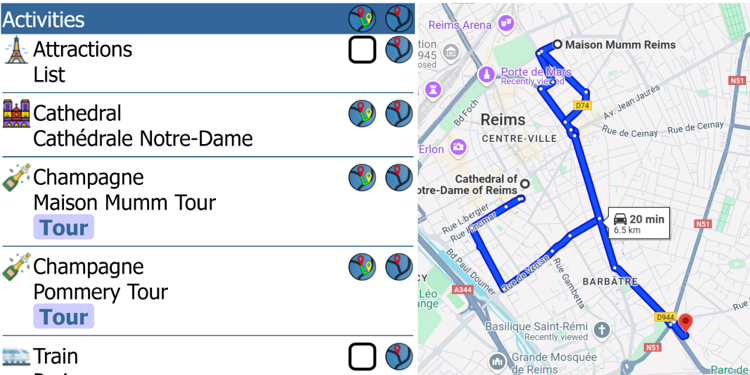Screen dimensions: 750x375
Task: Check the Attractions List checkbox
Action: point(362,50)
